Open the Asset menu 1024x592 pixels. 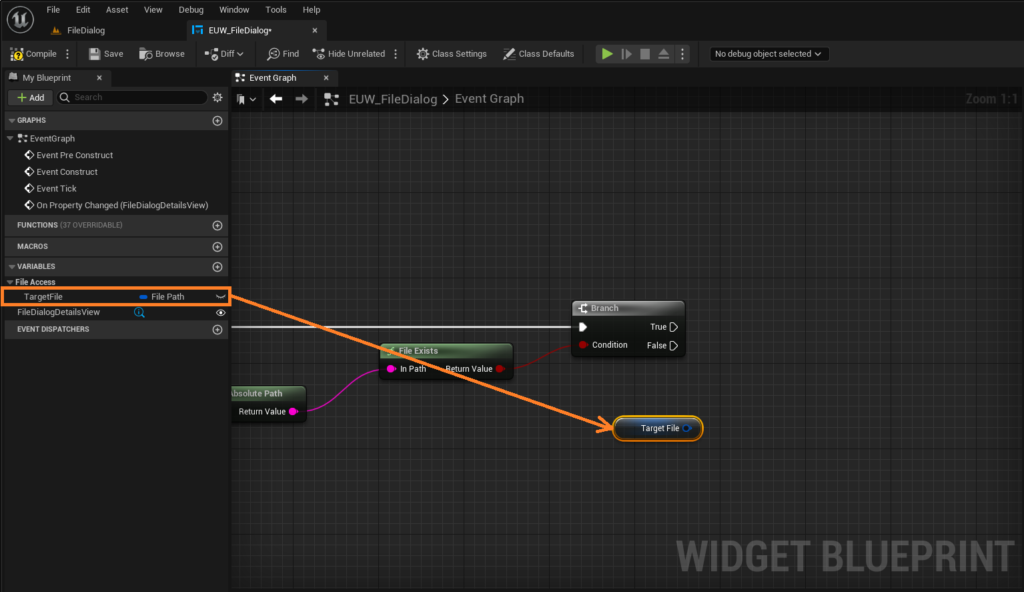[117, 10]
